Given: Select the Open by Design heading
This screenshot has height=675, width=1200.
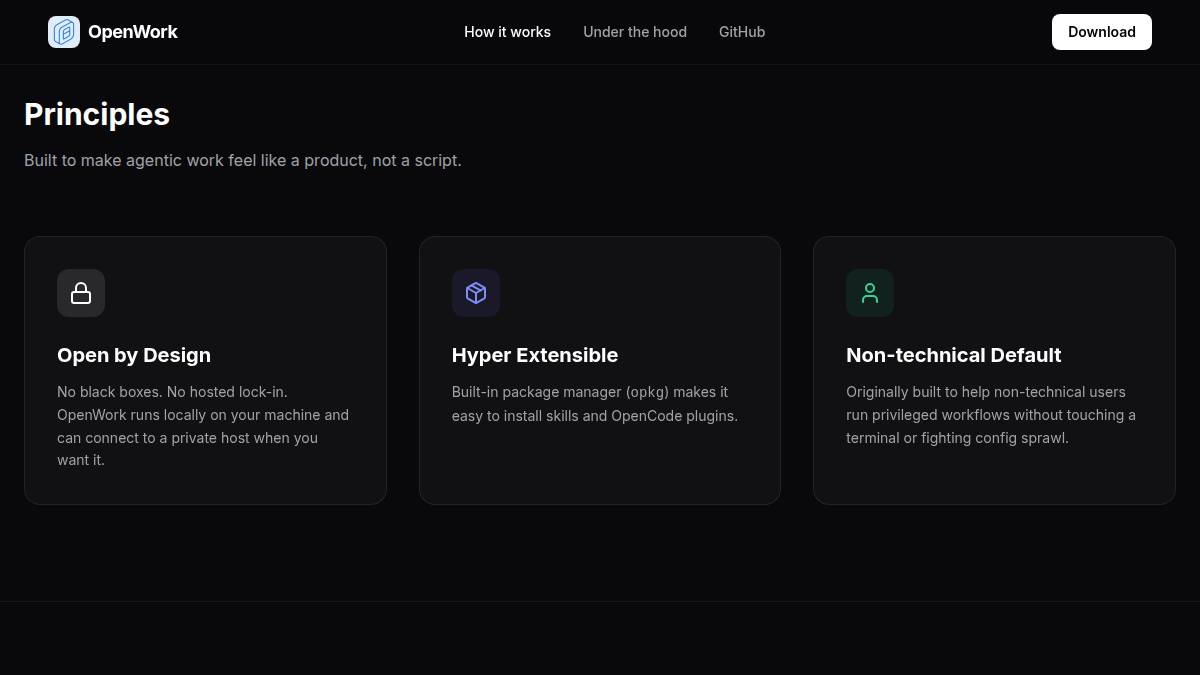Looking at the screenshot, I should click(134, 355).
